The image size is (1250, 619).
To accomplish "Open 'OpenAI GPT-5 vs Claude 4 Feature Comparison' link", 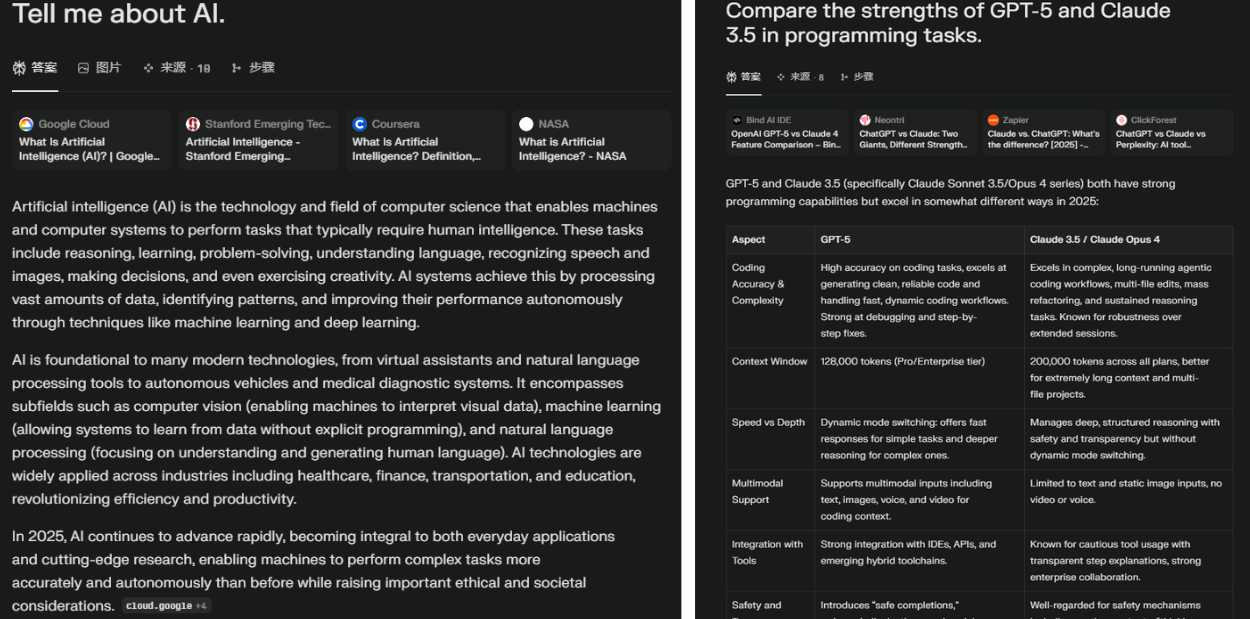I will point(786,139).
